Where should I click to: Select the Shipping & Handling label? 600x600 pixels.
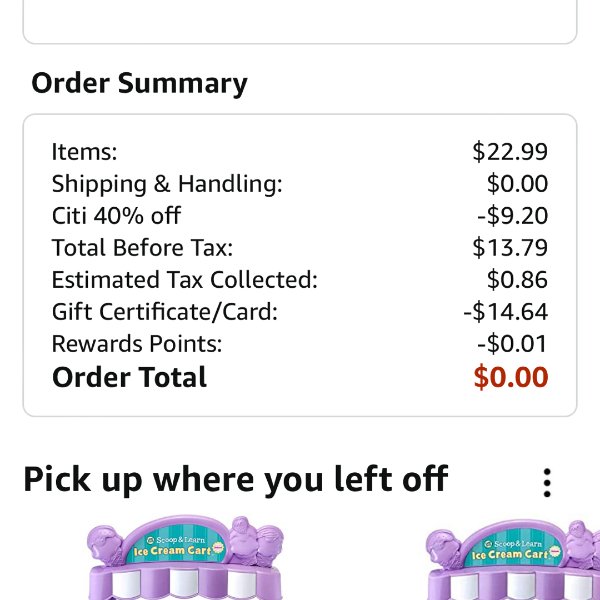(x=167, y=184)
